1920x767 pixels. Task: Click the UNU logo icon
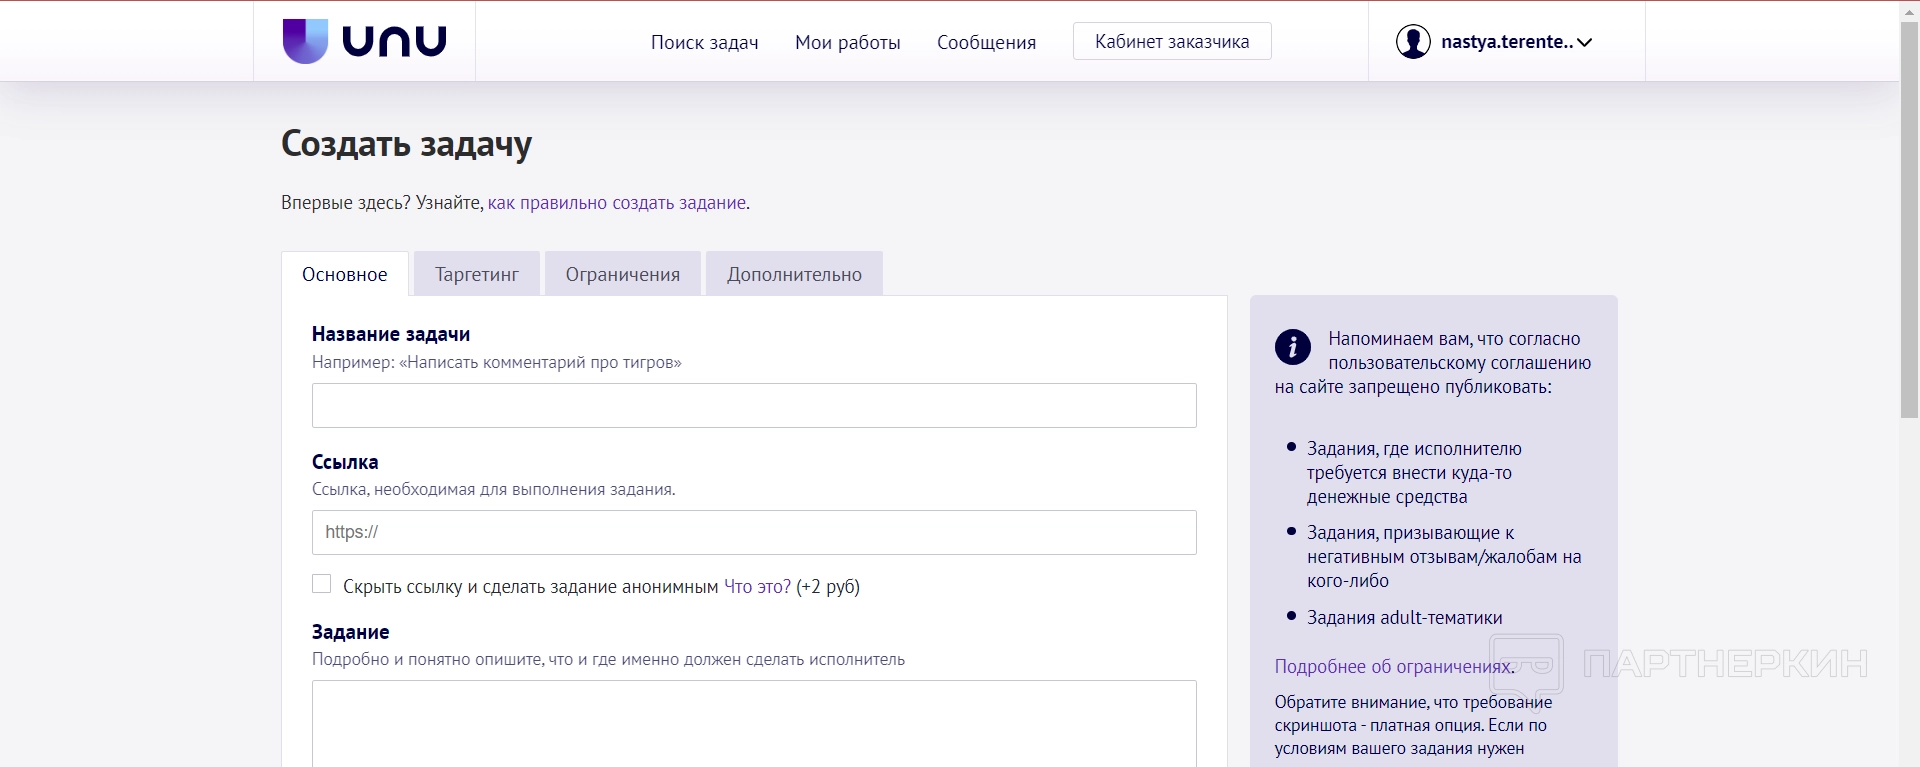[x=305, y=41]
